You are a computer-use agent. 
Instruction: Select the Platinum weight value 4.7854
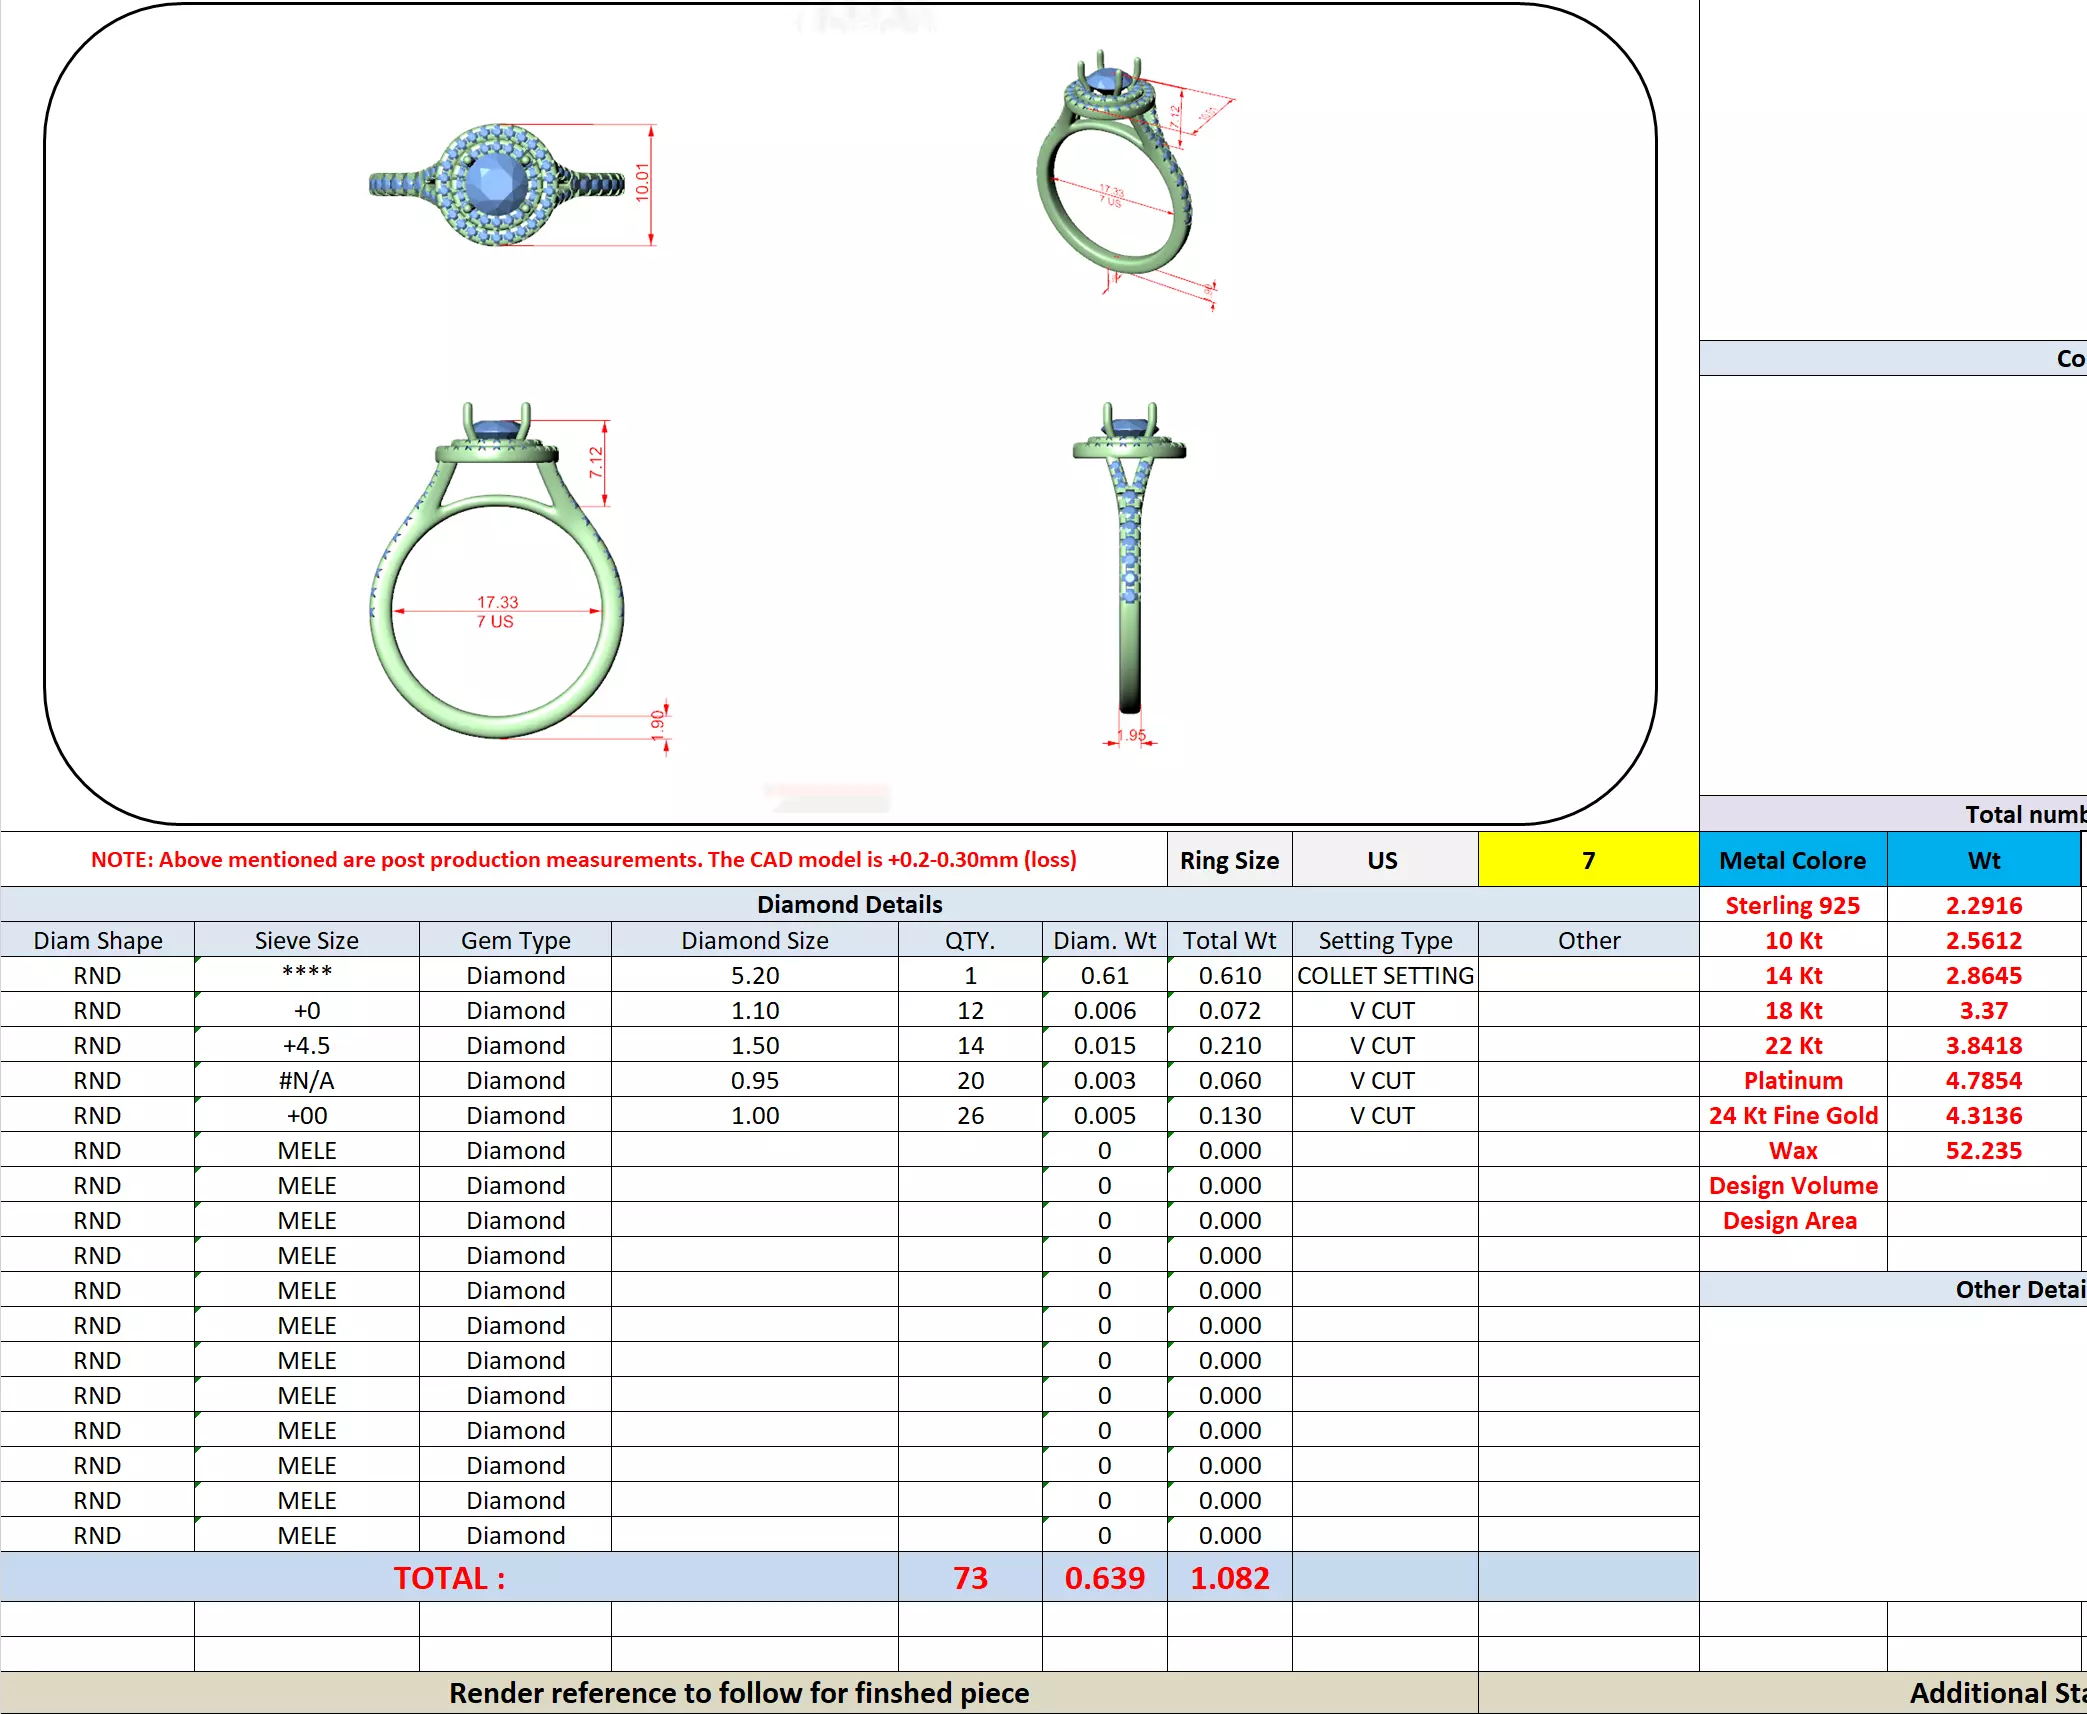pos(1983,1080)
